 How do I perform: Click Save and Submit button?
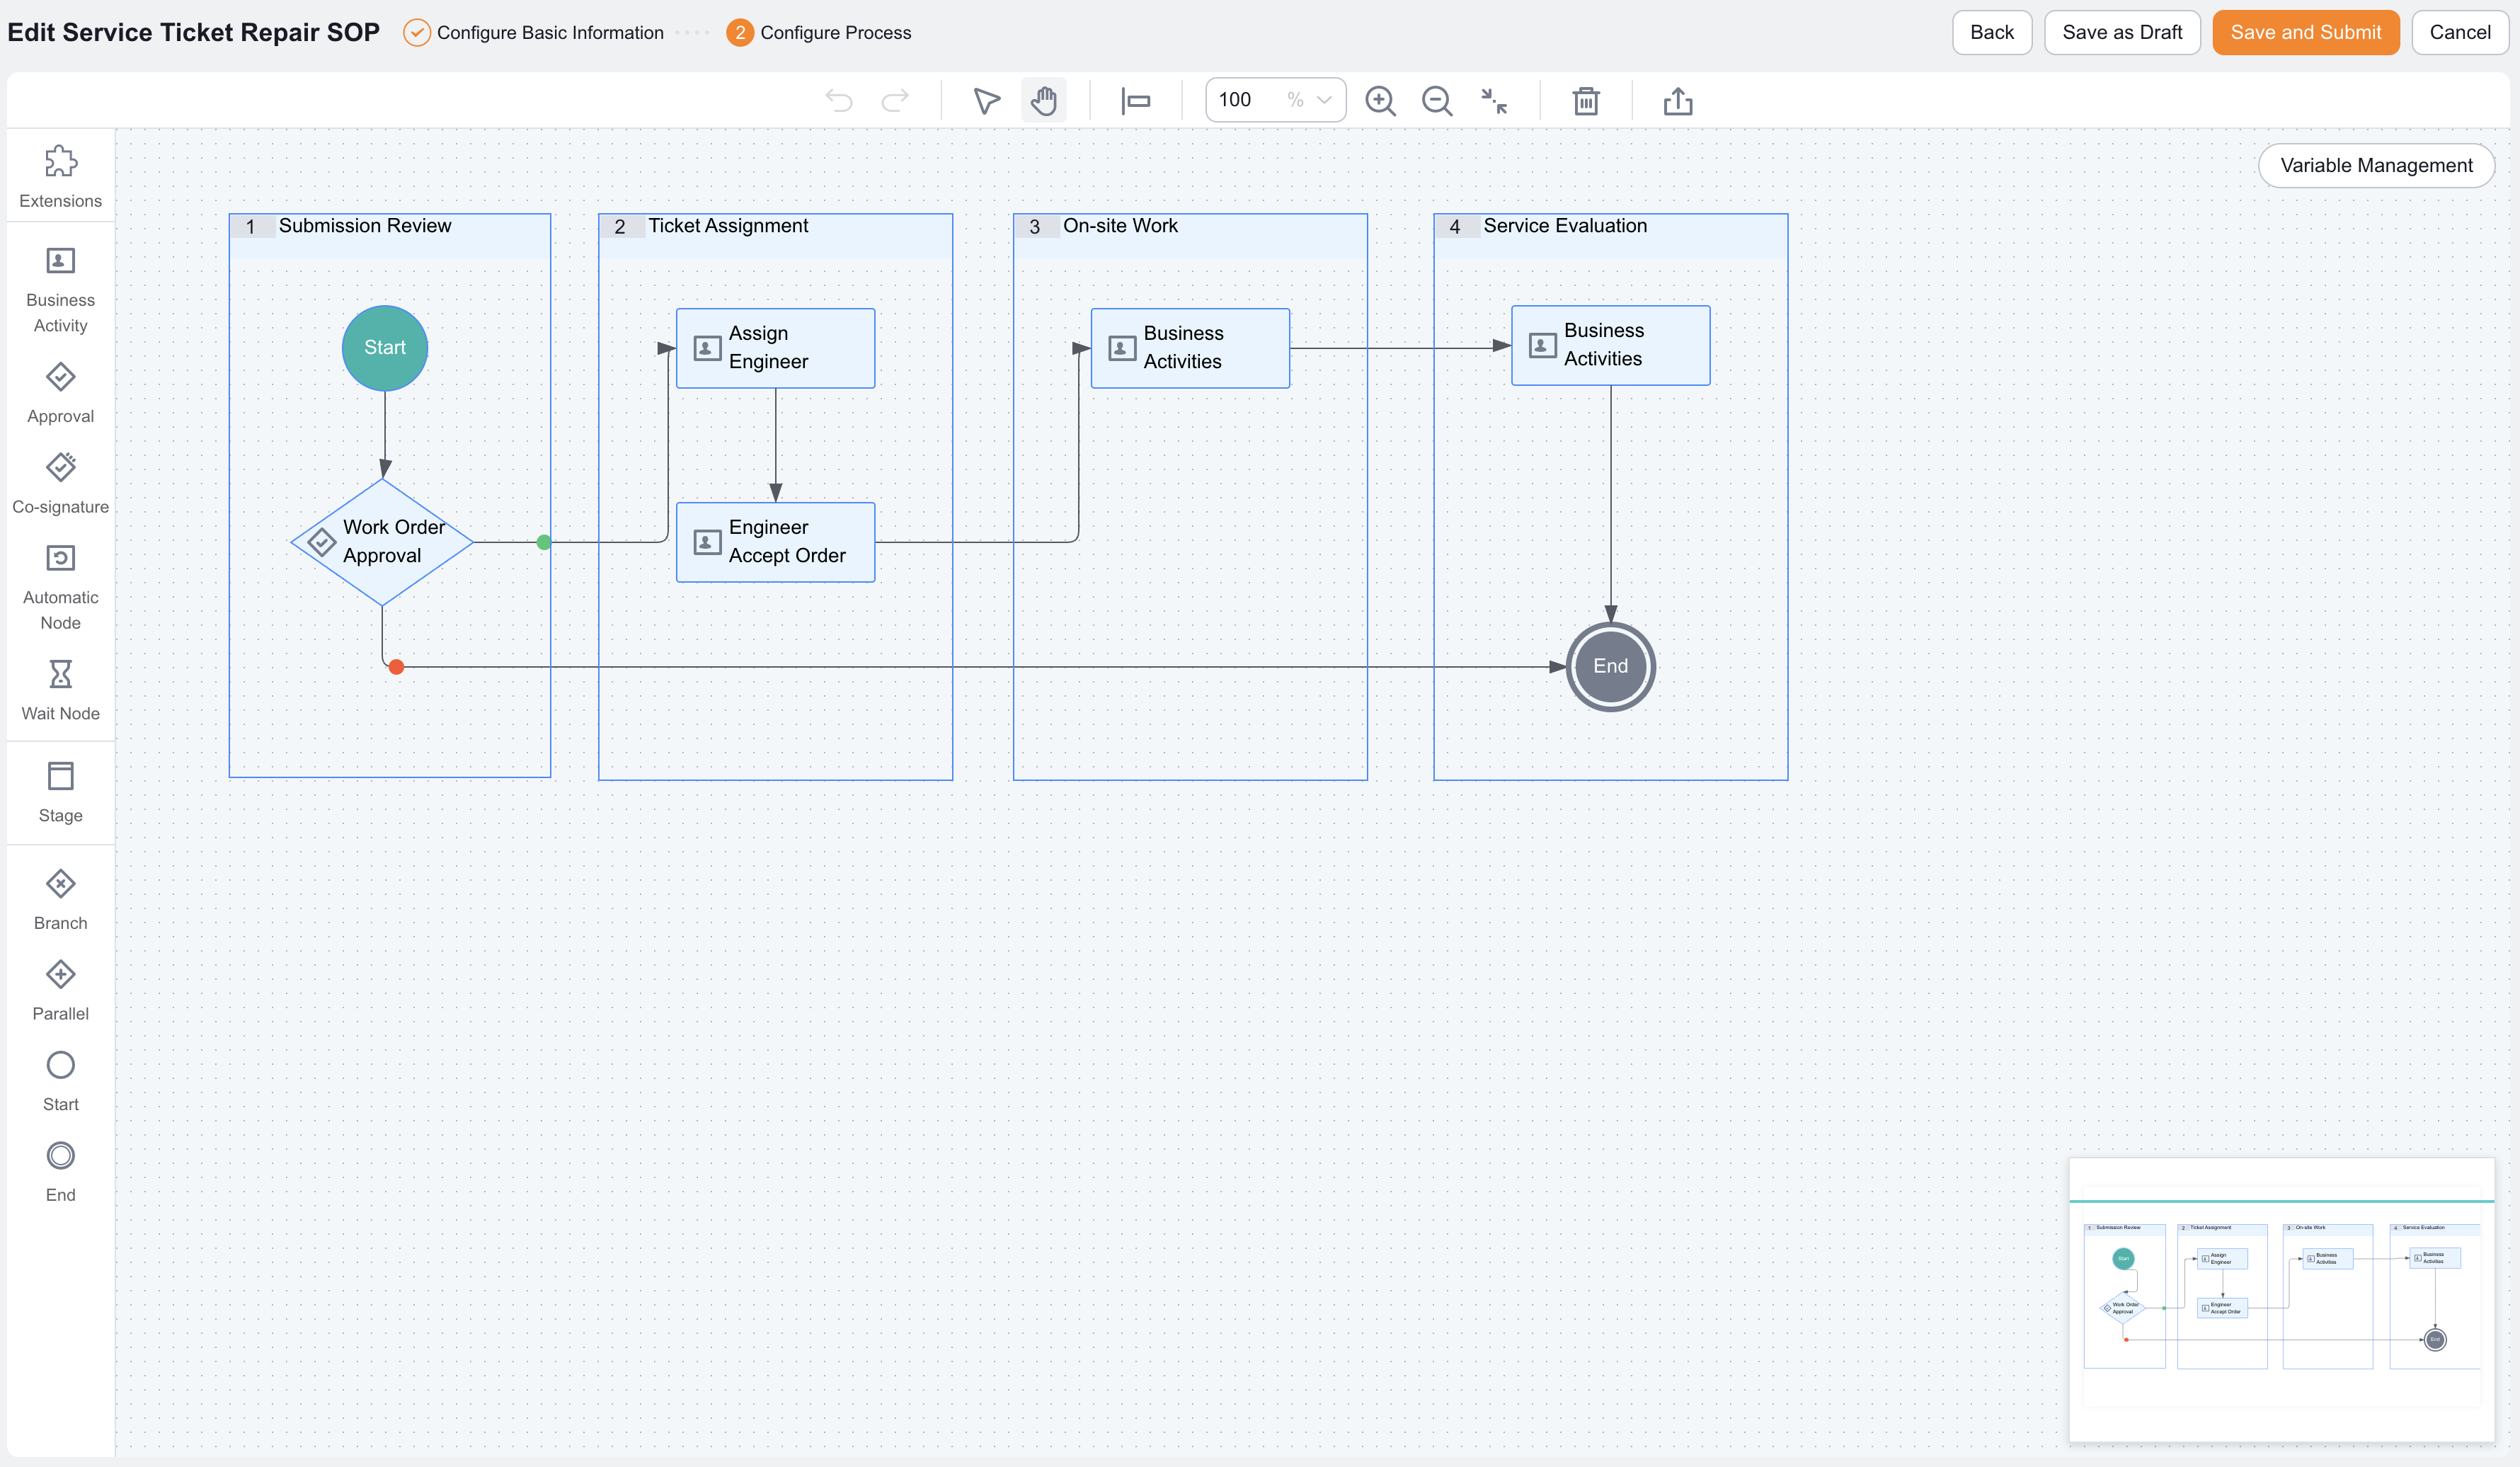[x=2305, y=32]
